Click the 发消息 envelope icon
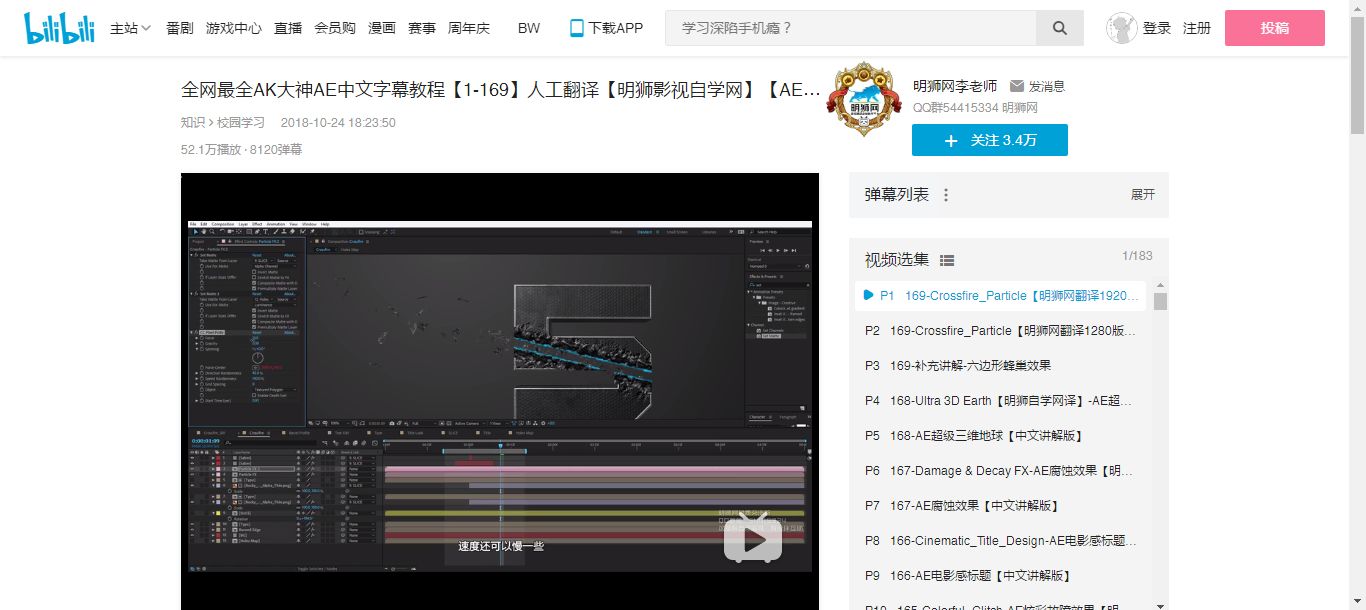 [x=1017, y=86]
